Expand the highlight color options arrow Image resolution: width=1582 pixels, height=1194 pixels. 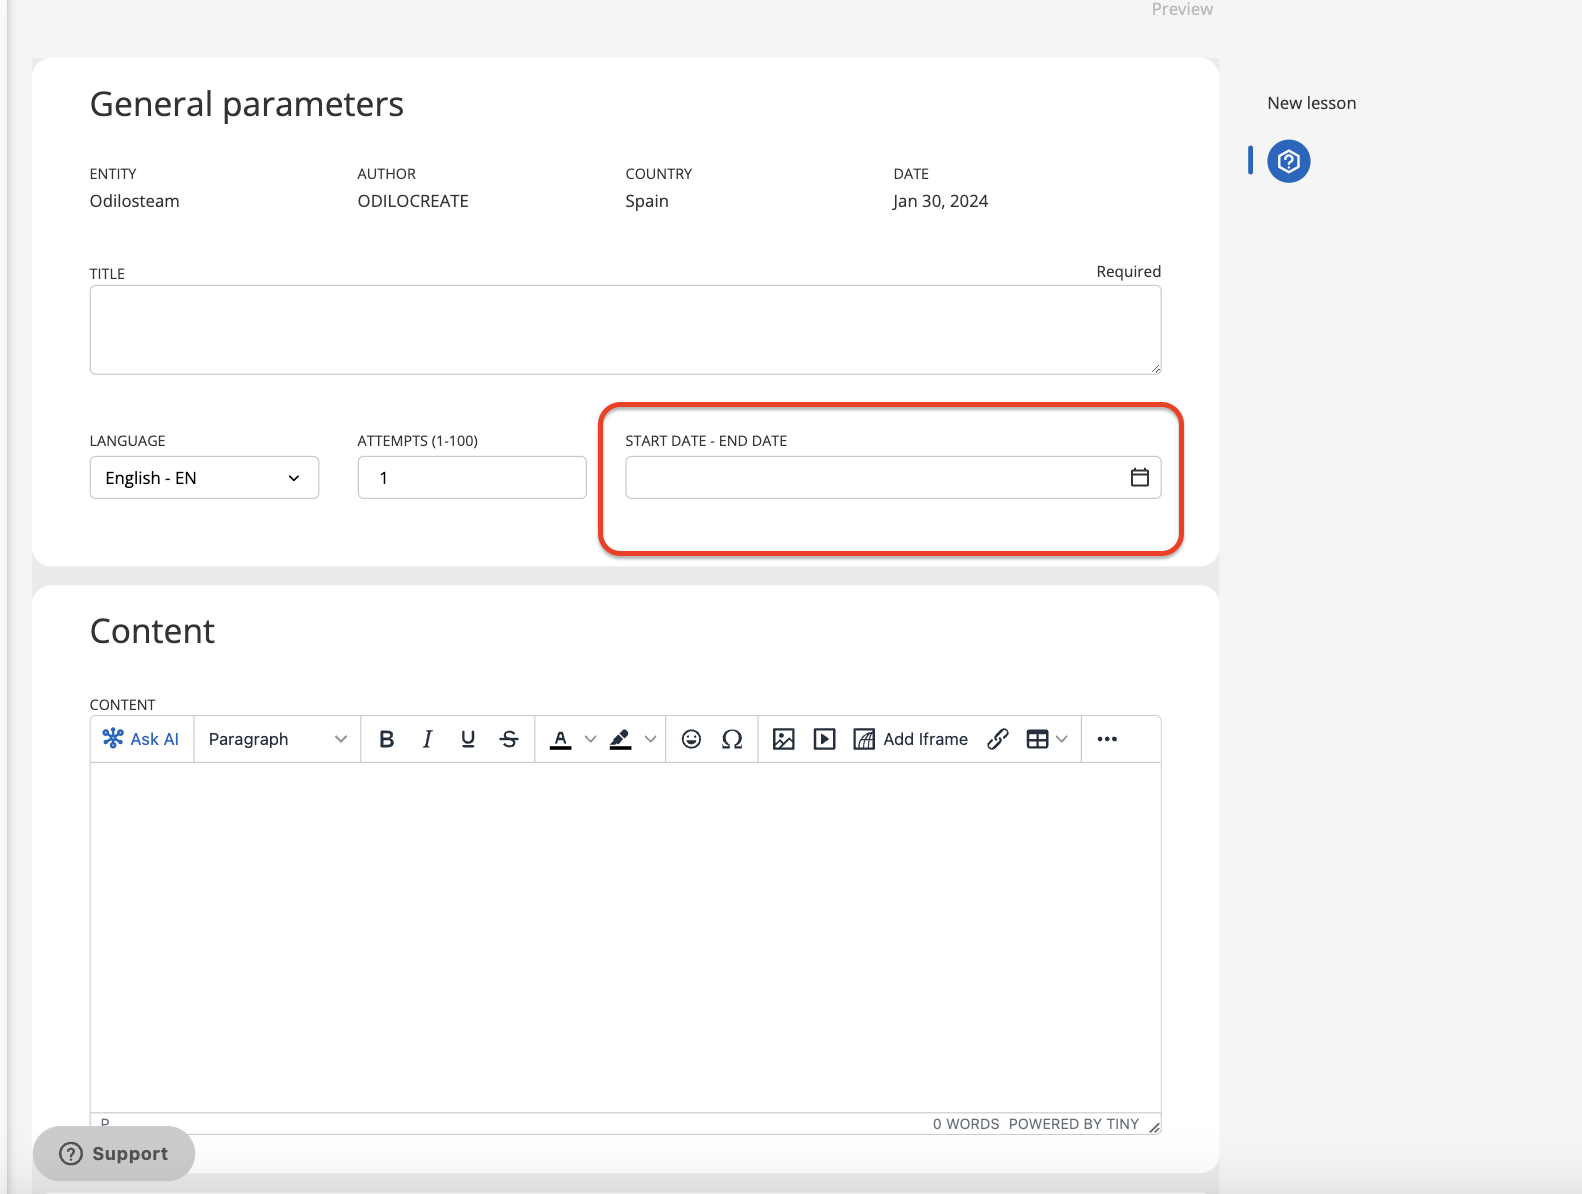coord(650,739)
